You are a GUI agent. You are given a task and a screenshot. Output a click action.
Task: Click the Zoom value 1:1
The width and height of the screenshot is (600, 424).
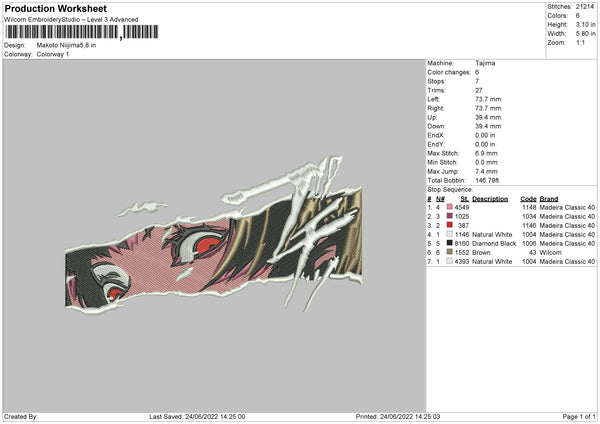point(580,42)
